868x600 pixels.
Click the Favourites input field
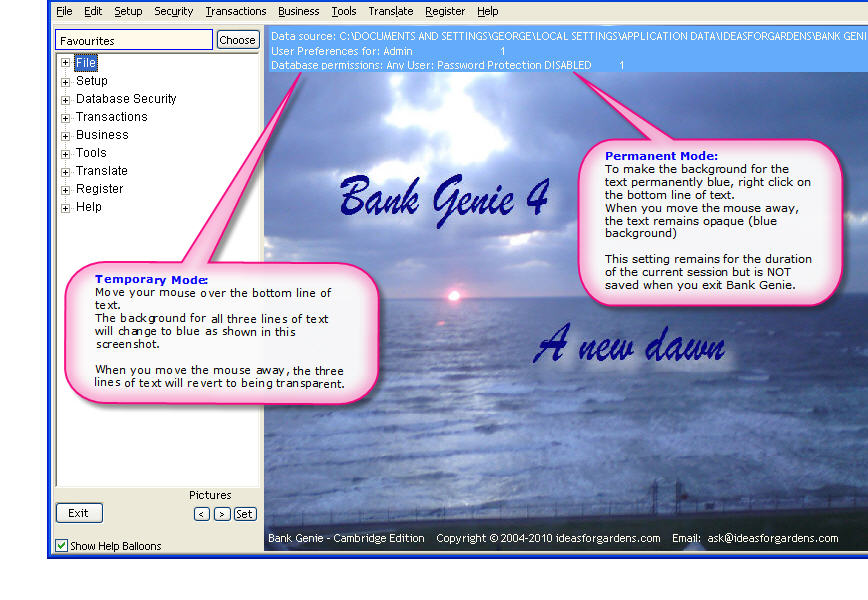point(134,40)
